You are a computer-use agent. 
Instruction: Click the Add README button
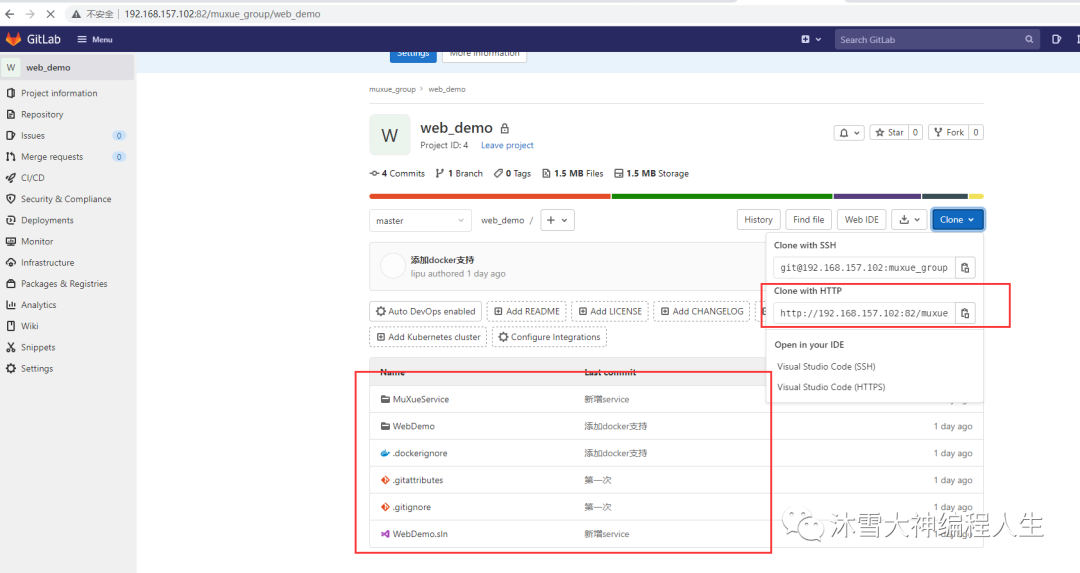click(527, 311)
